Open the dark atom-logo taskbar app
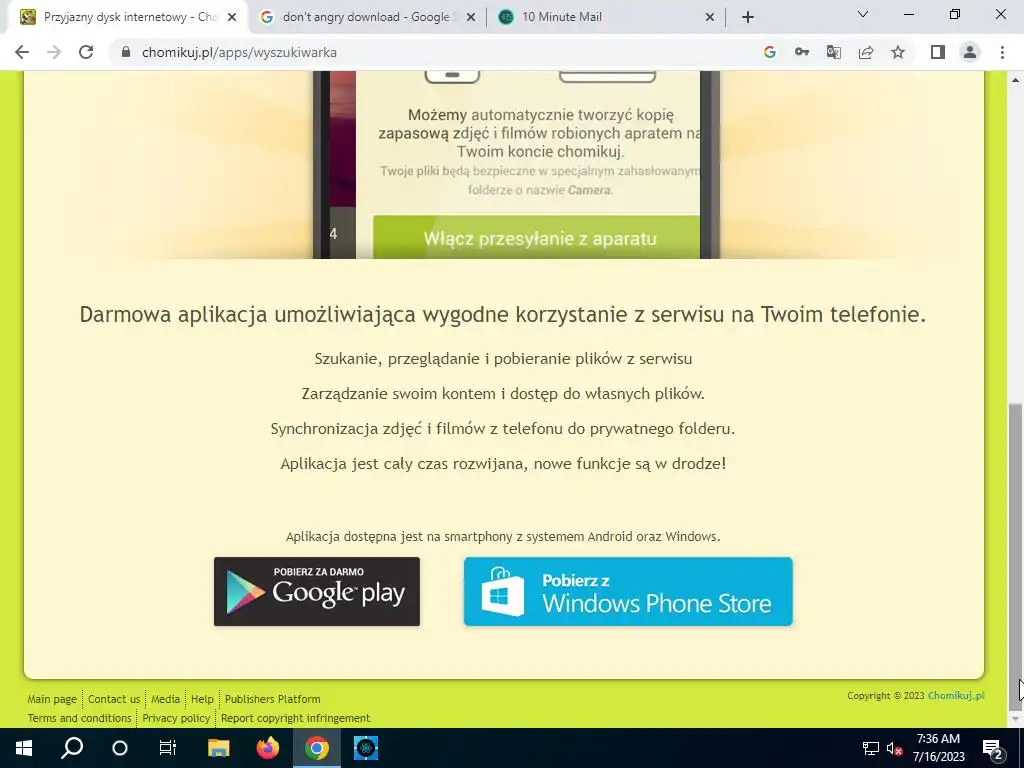 click(x=366, y=748)
